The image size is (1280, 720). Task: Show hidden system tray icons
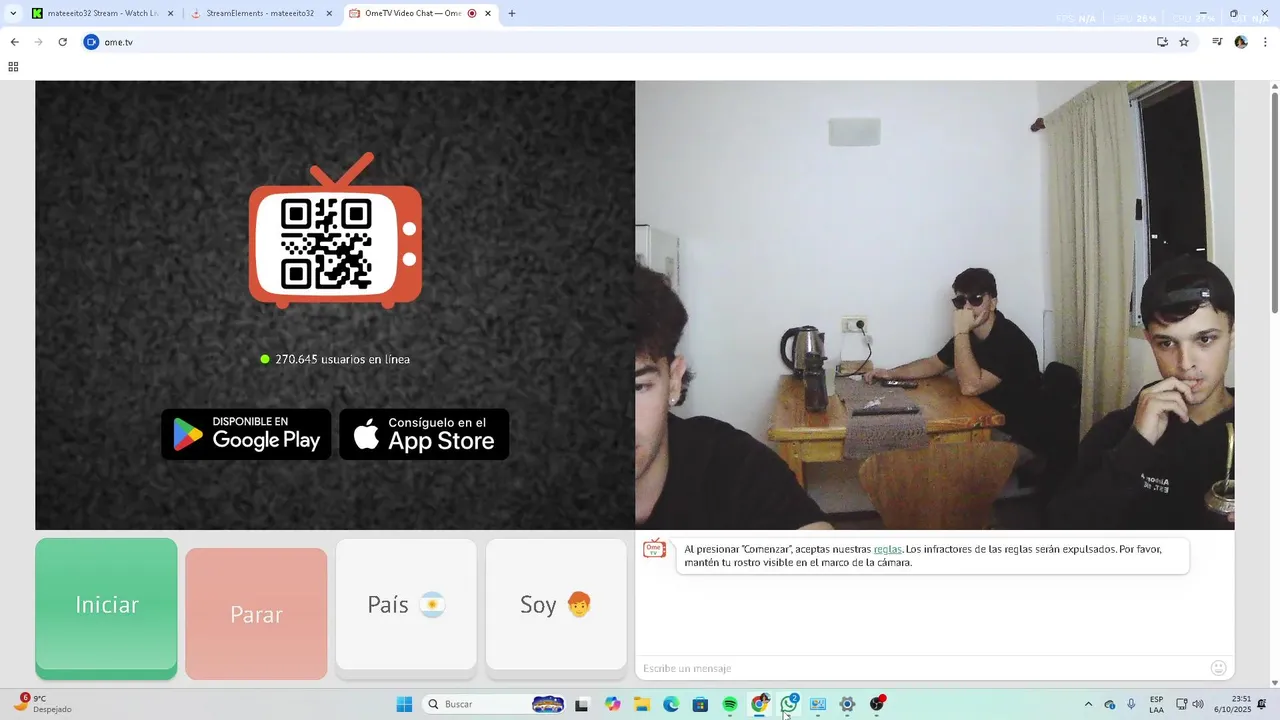click(1088, 705)
